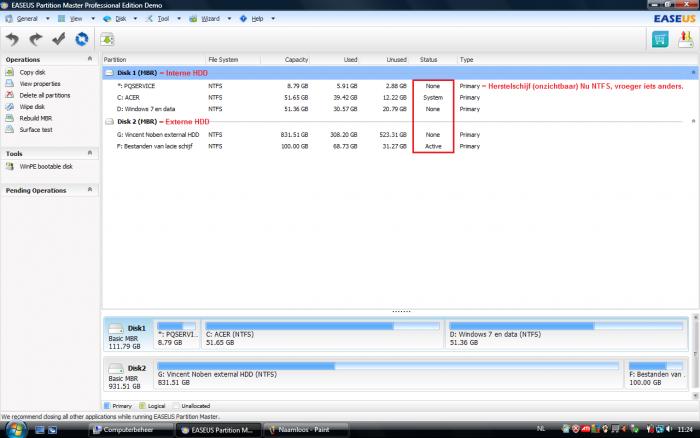700x438 pixels.
Task: Select G: Vincent Noben external HDD row
Action: [x=400, y=134]
